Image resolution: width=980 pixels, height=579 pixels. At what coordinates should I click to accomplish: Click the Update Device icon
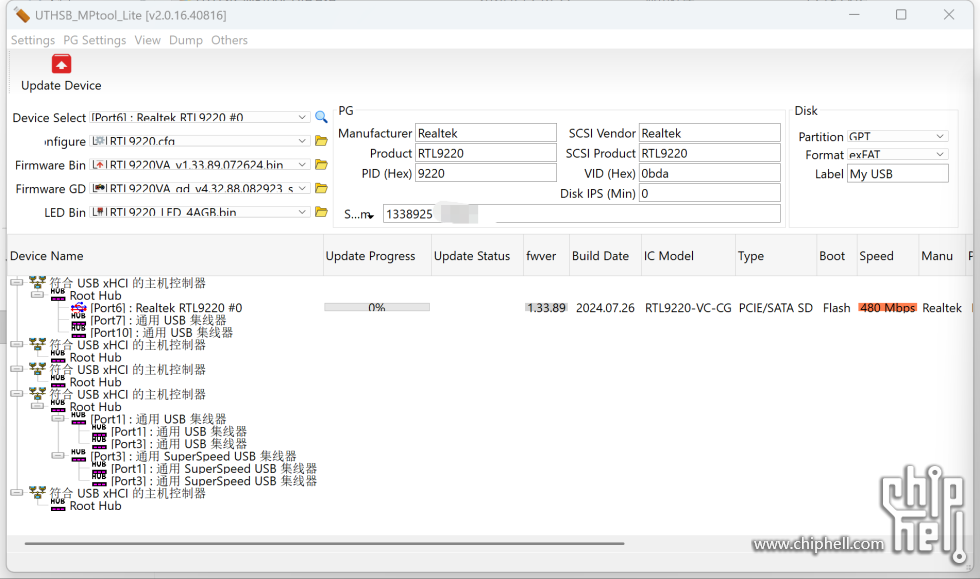pyautogui.click(x=61, y=64)
